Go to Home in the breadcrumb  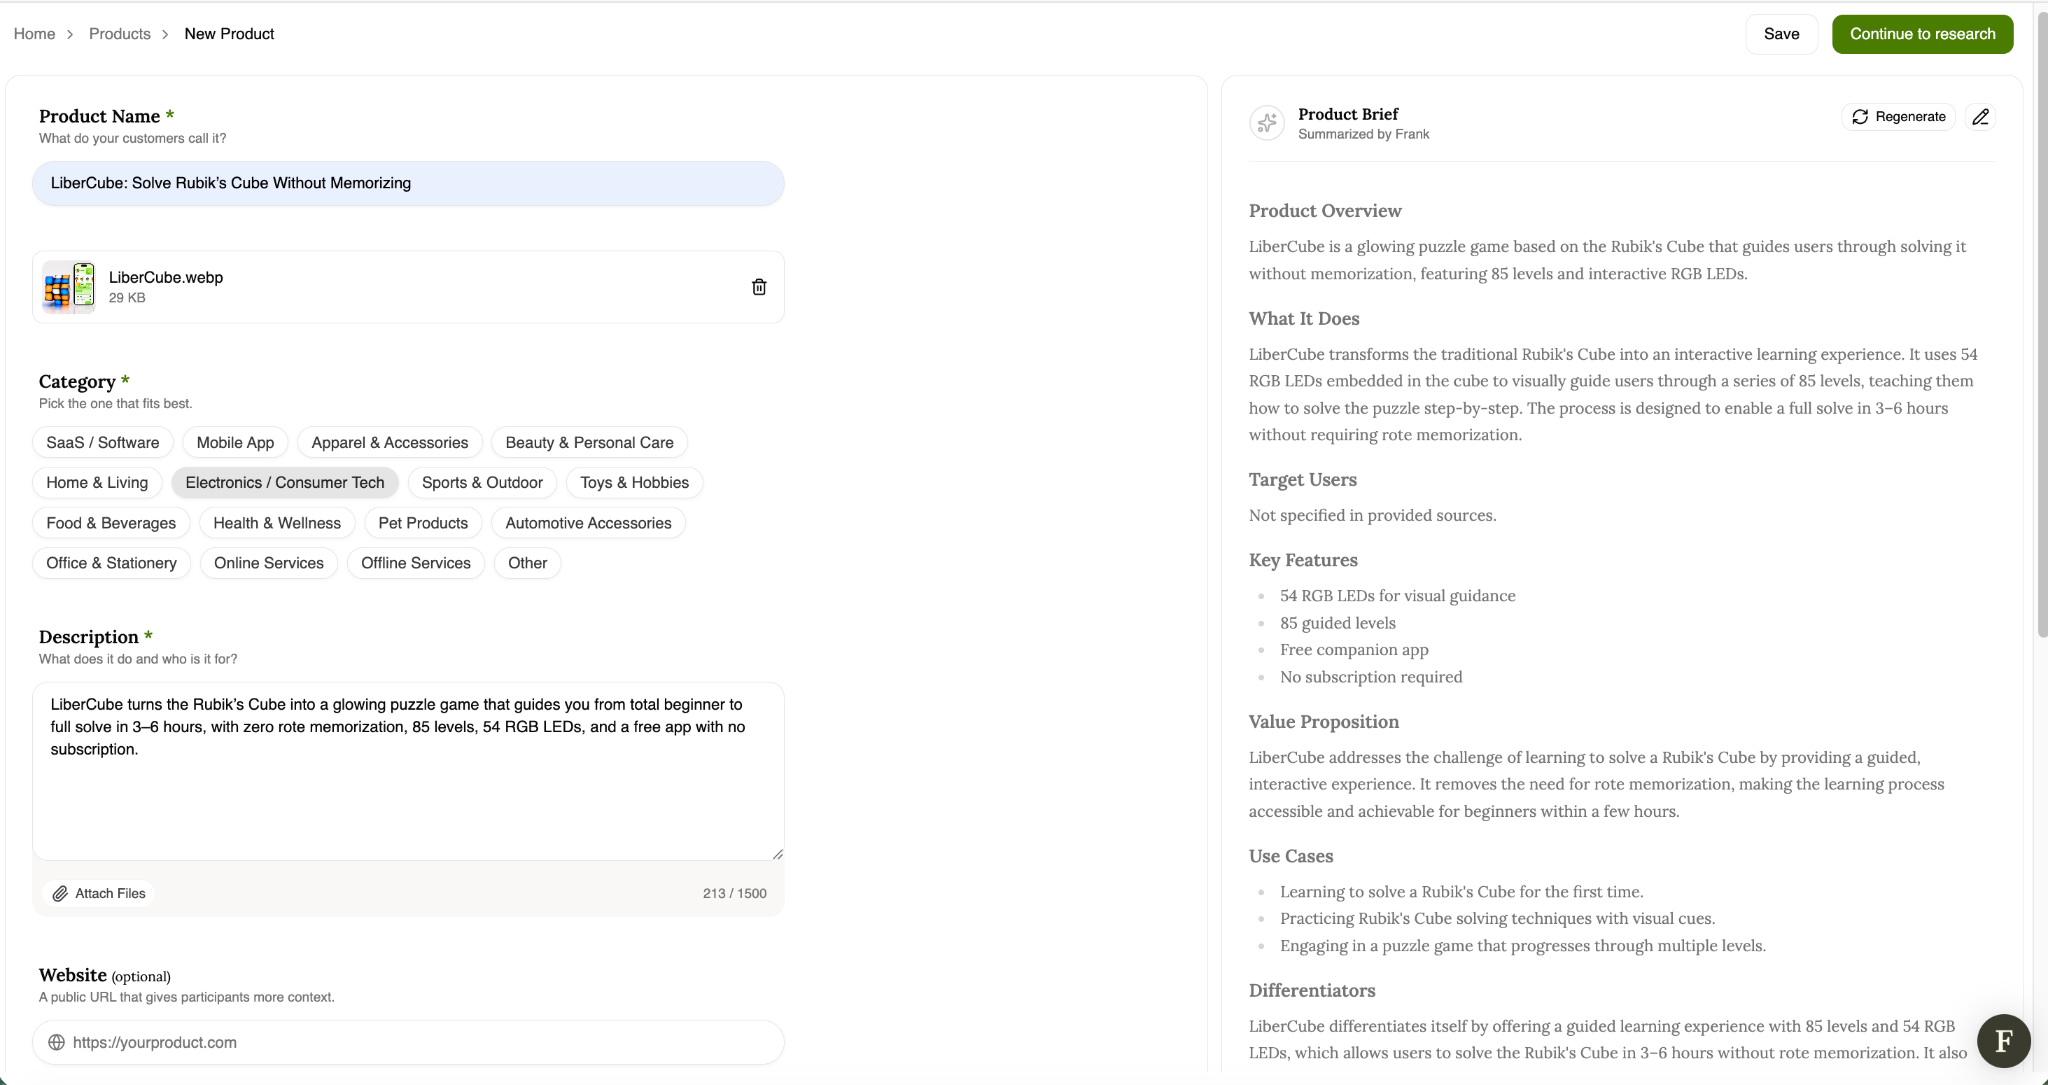34,33
